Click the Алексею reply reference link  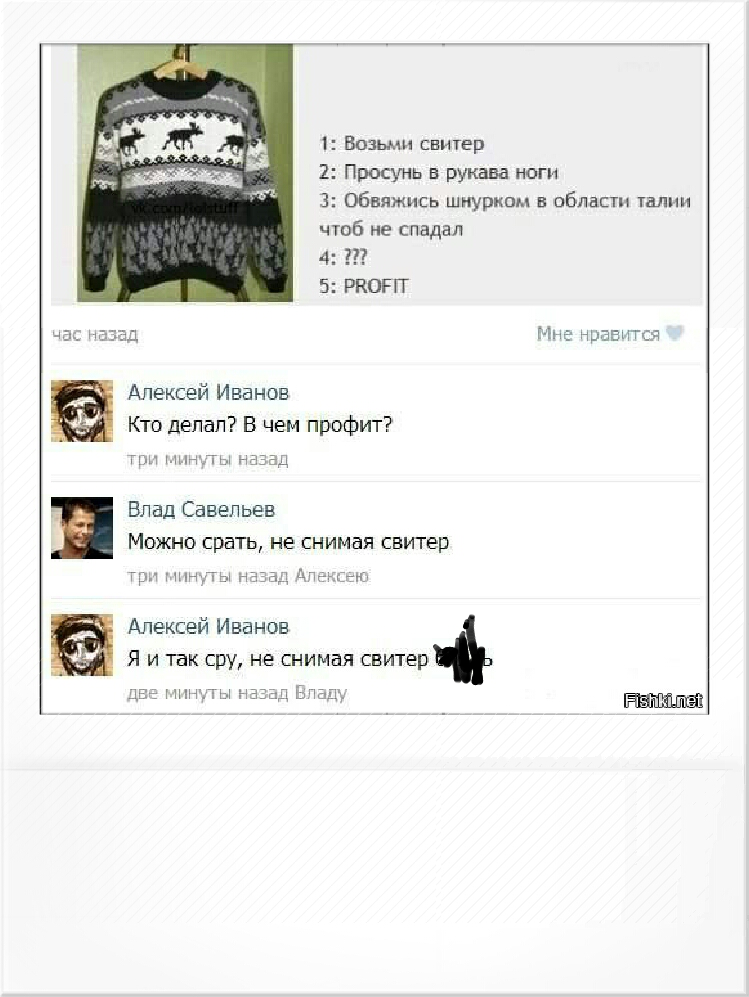pos(332,576)
